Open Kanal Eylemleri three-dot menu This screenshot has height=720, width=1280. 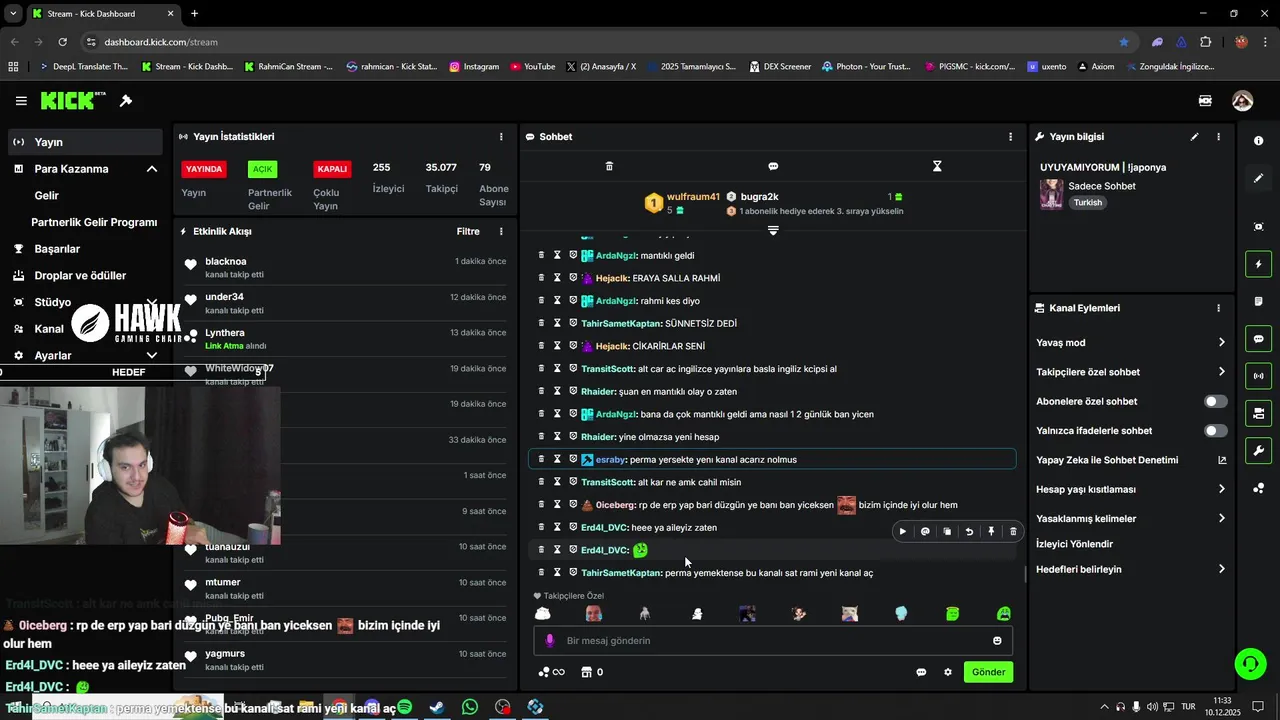click(x=1218, y=308)
